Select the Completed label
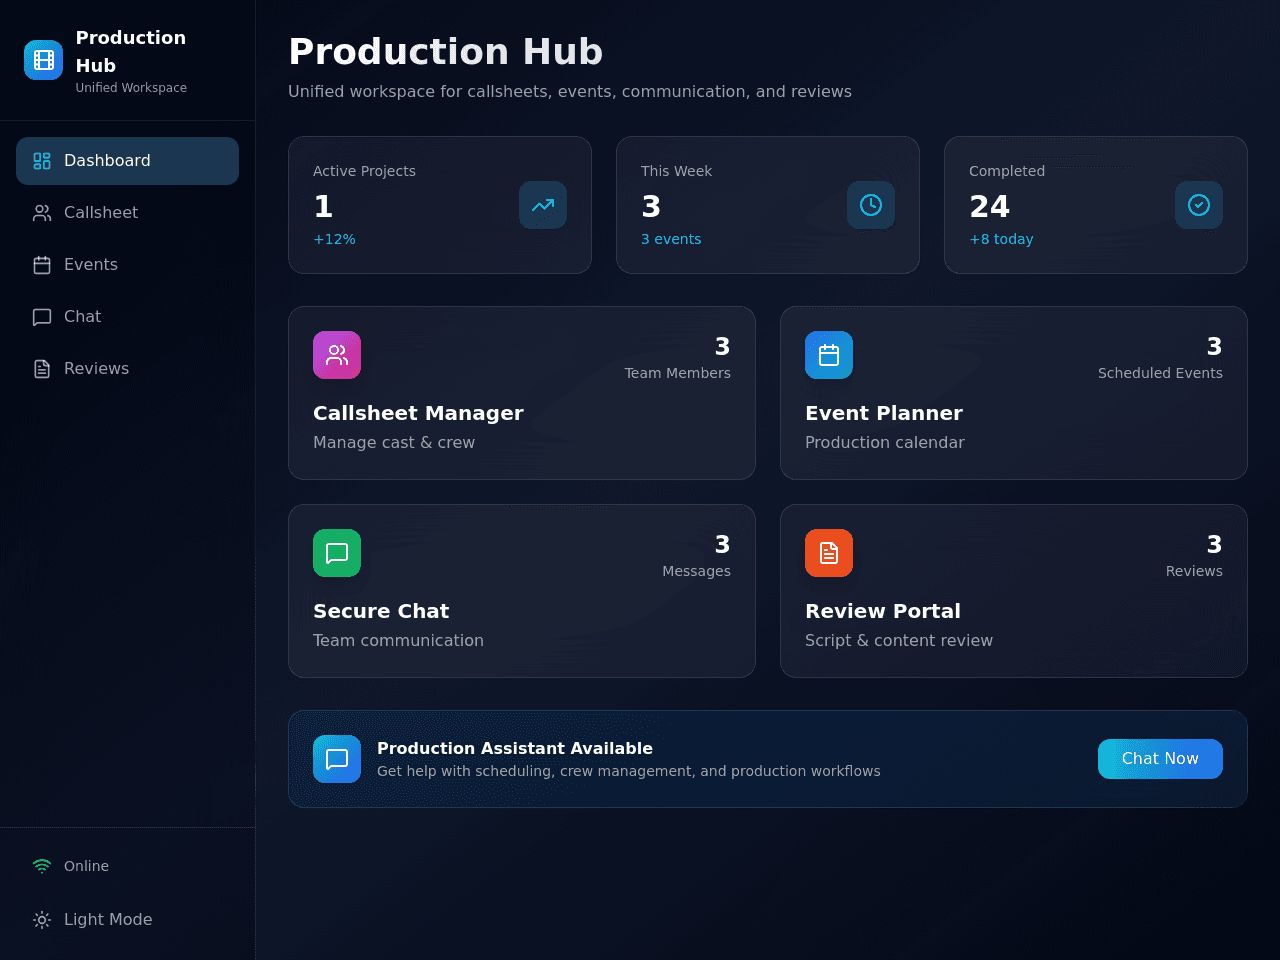The image size is (1280, 960). point(1007,171)
